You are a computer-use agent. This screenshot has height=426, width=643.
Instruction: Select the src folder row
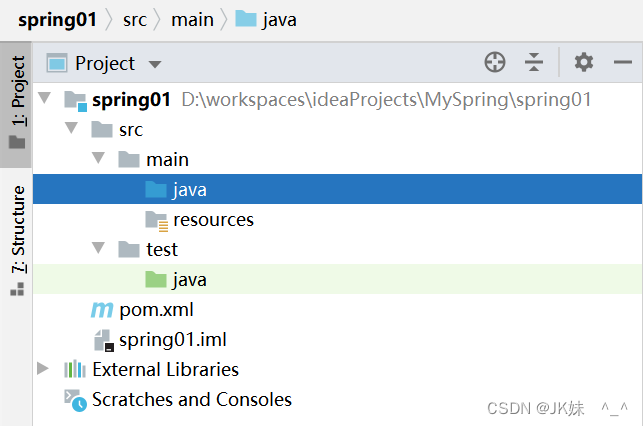(337, 130)
